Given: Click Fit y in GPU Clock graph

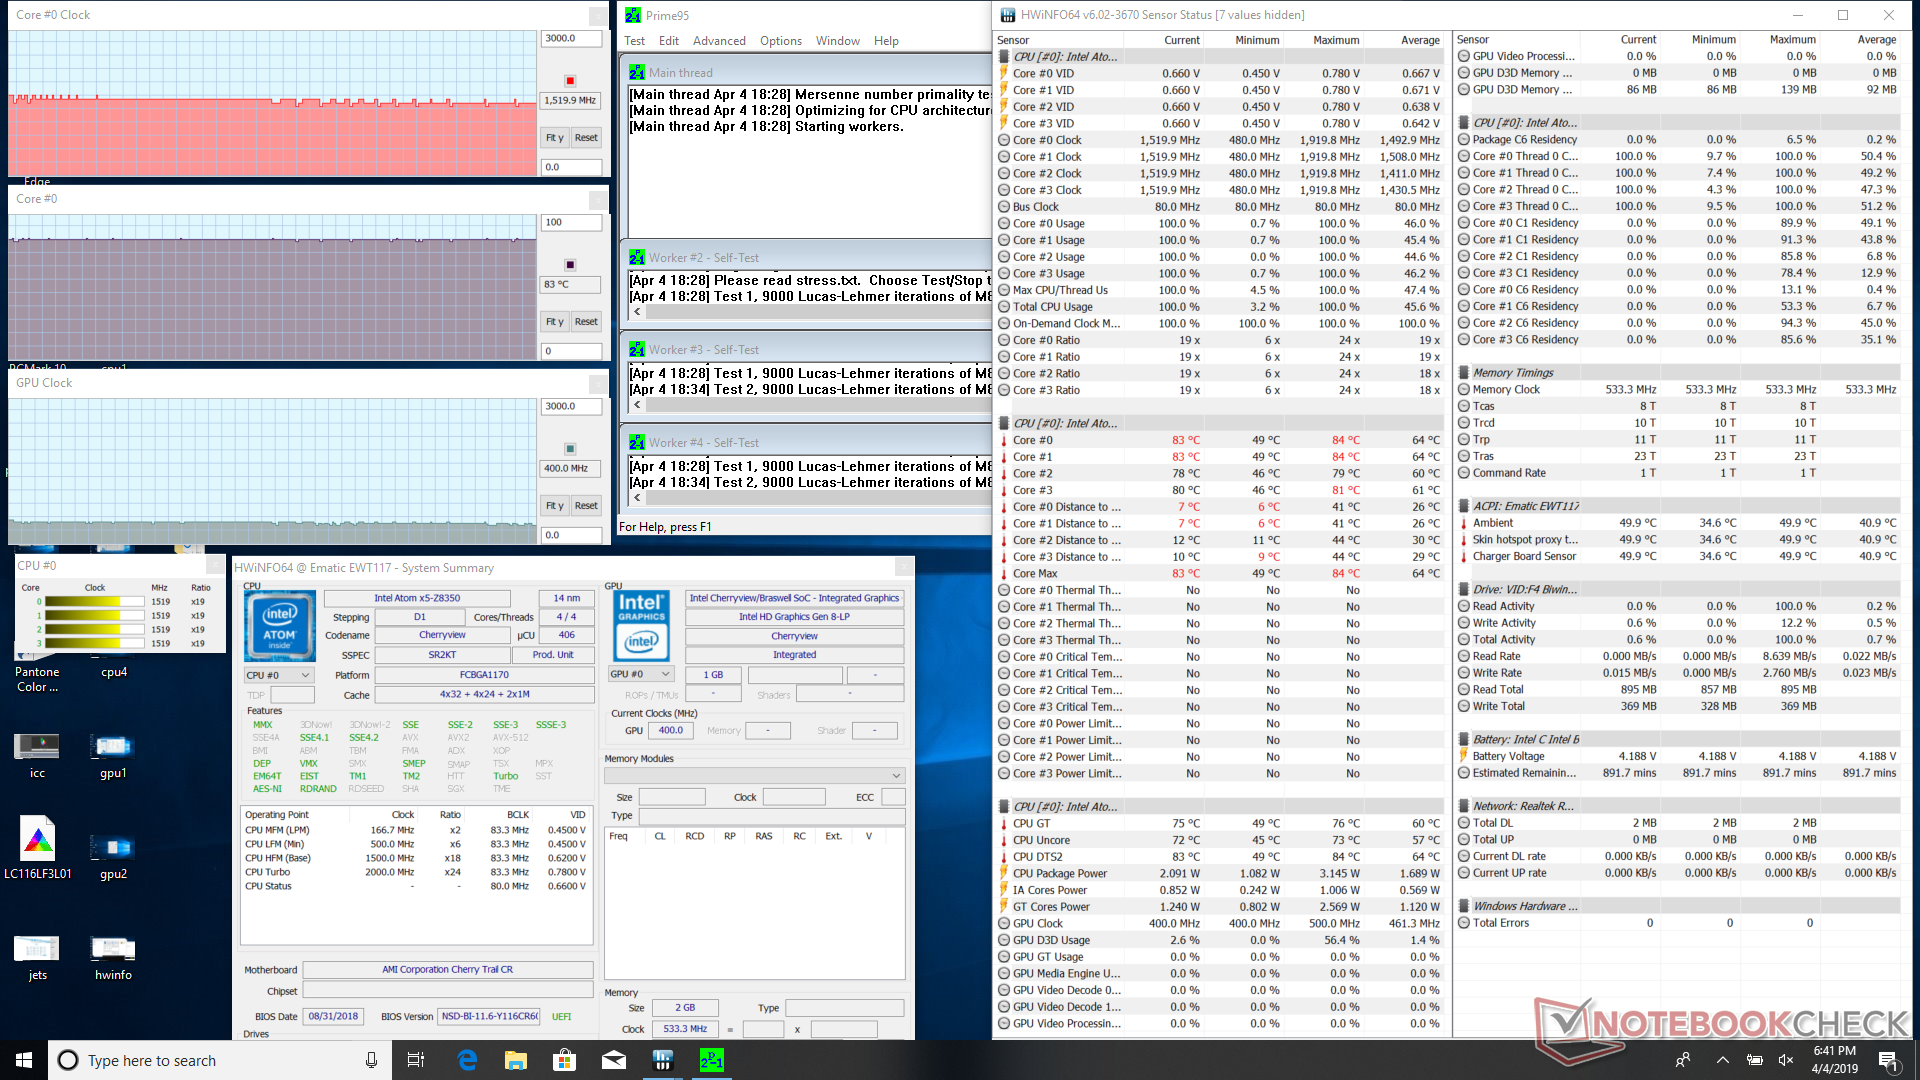Looking at the screenshot, I should (x=554, y=506).
